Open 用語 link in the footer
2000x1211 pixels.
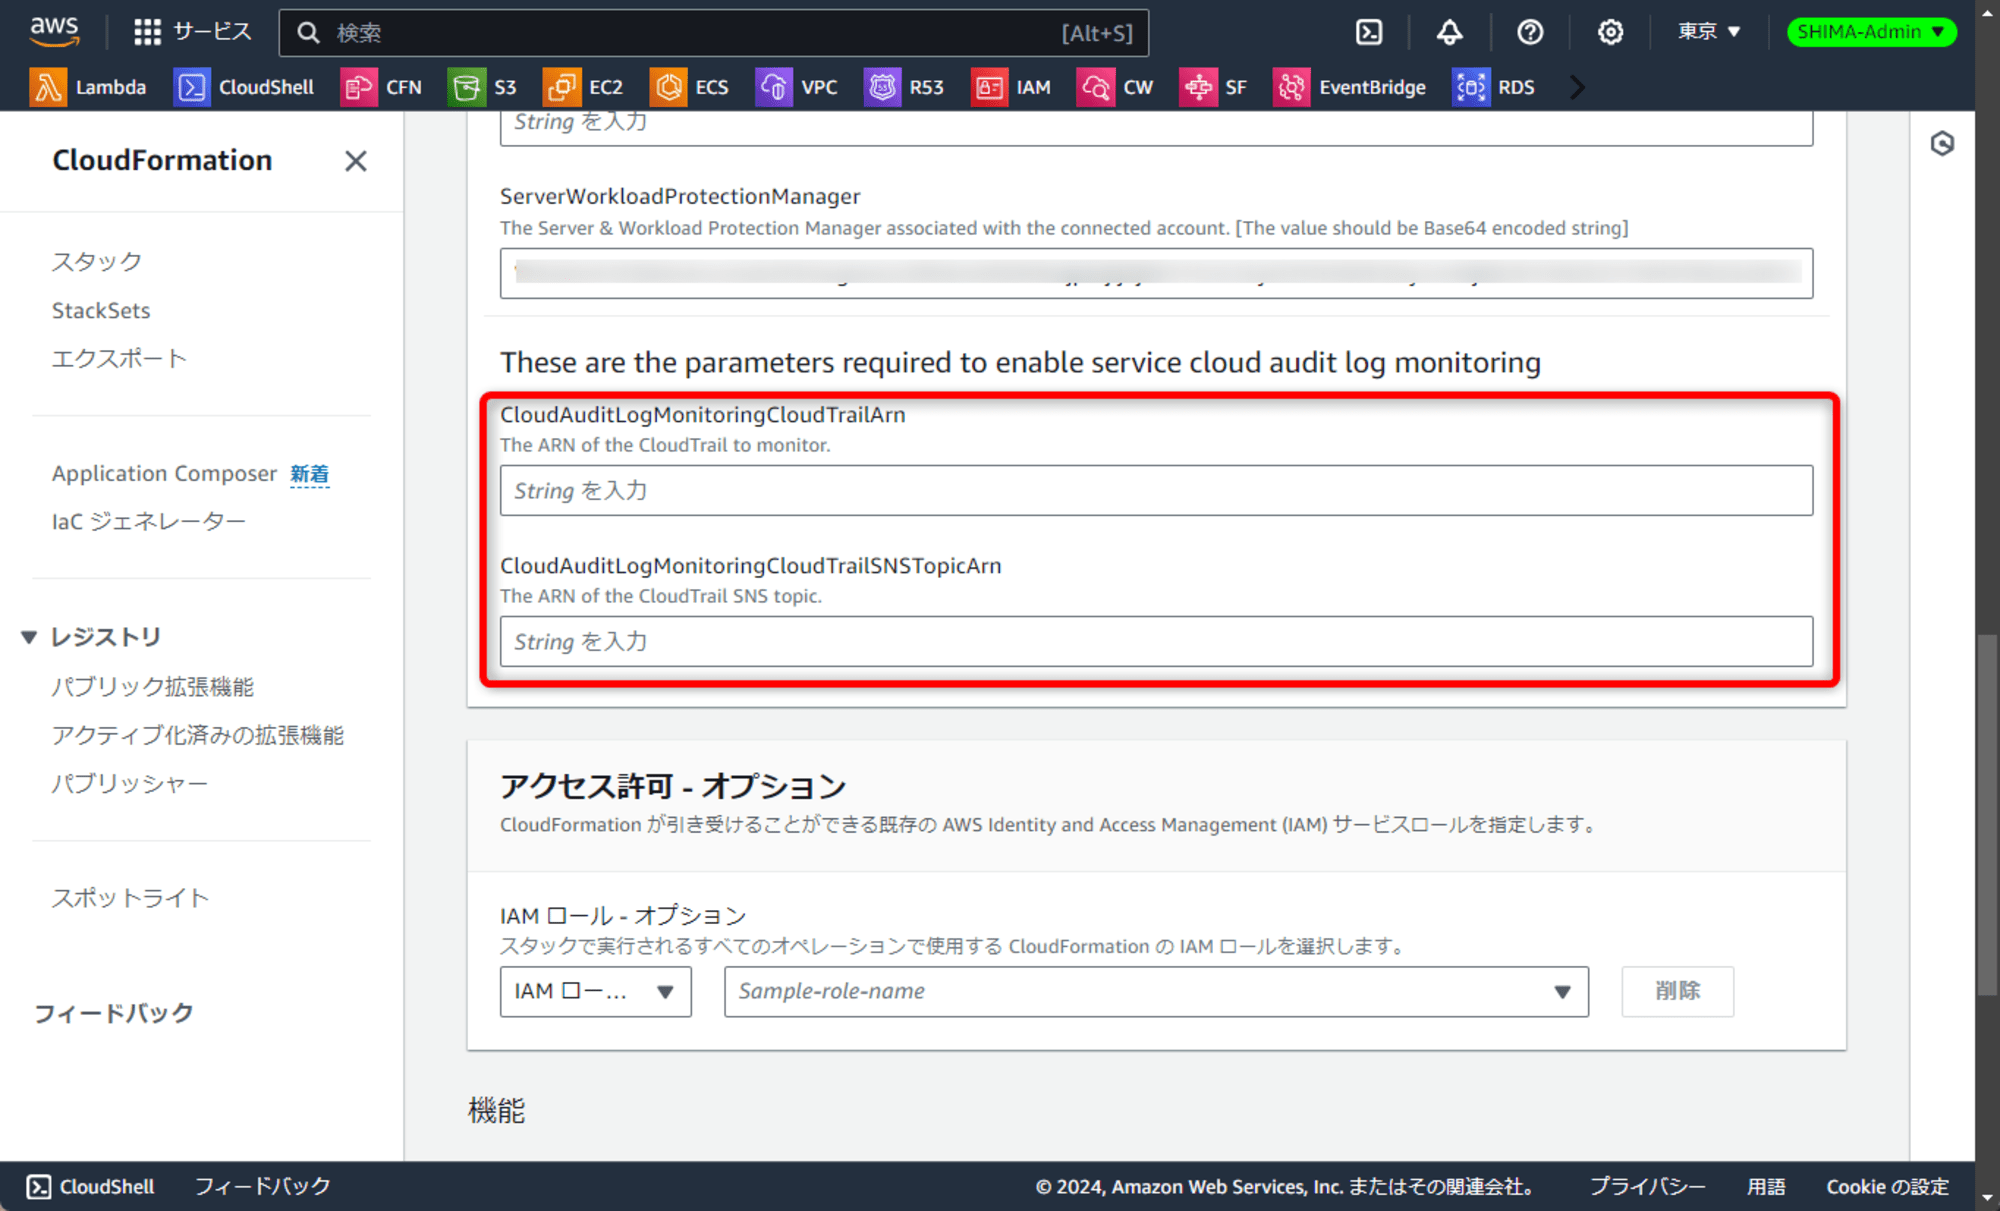[x=1766, y=1186]
